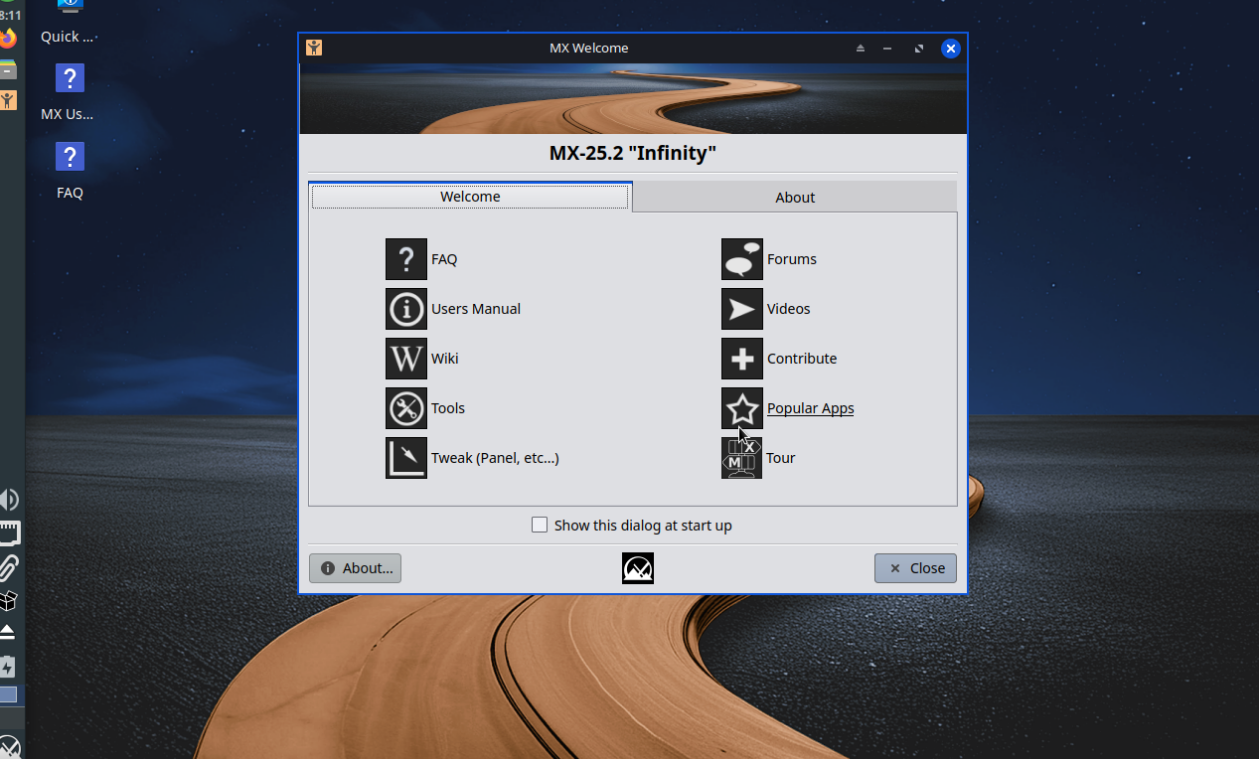Start the Tour MX icon
1259x759 pixels.
click(742, 458)
